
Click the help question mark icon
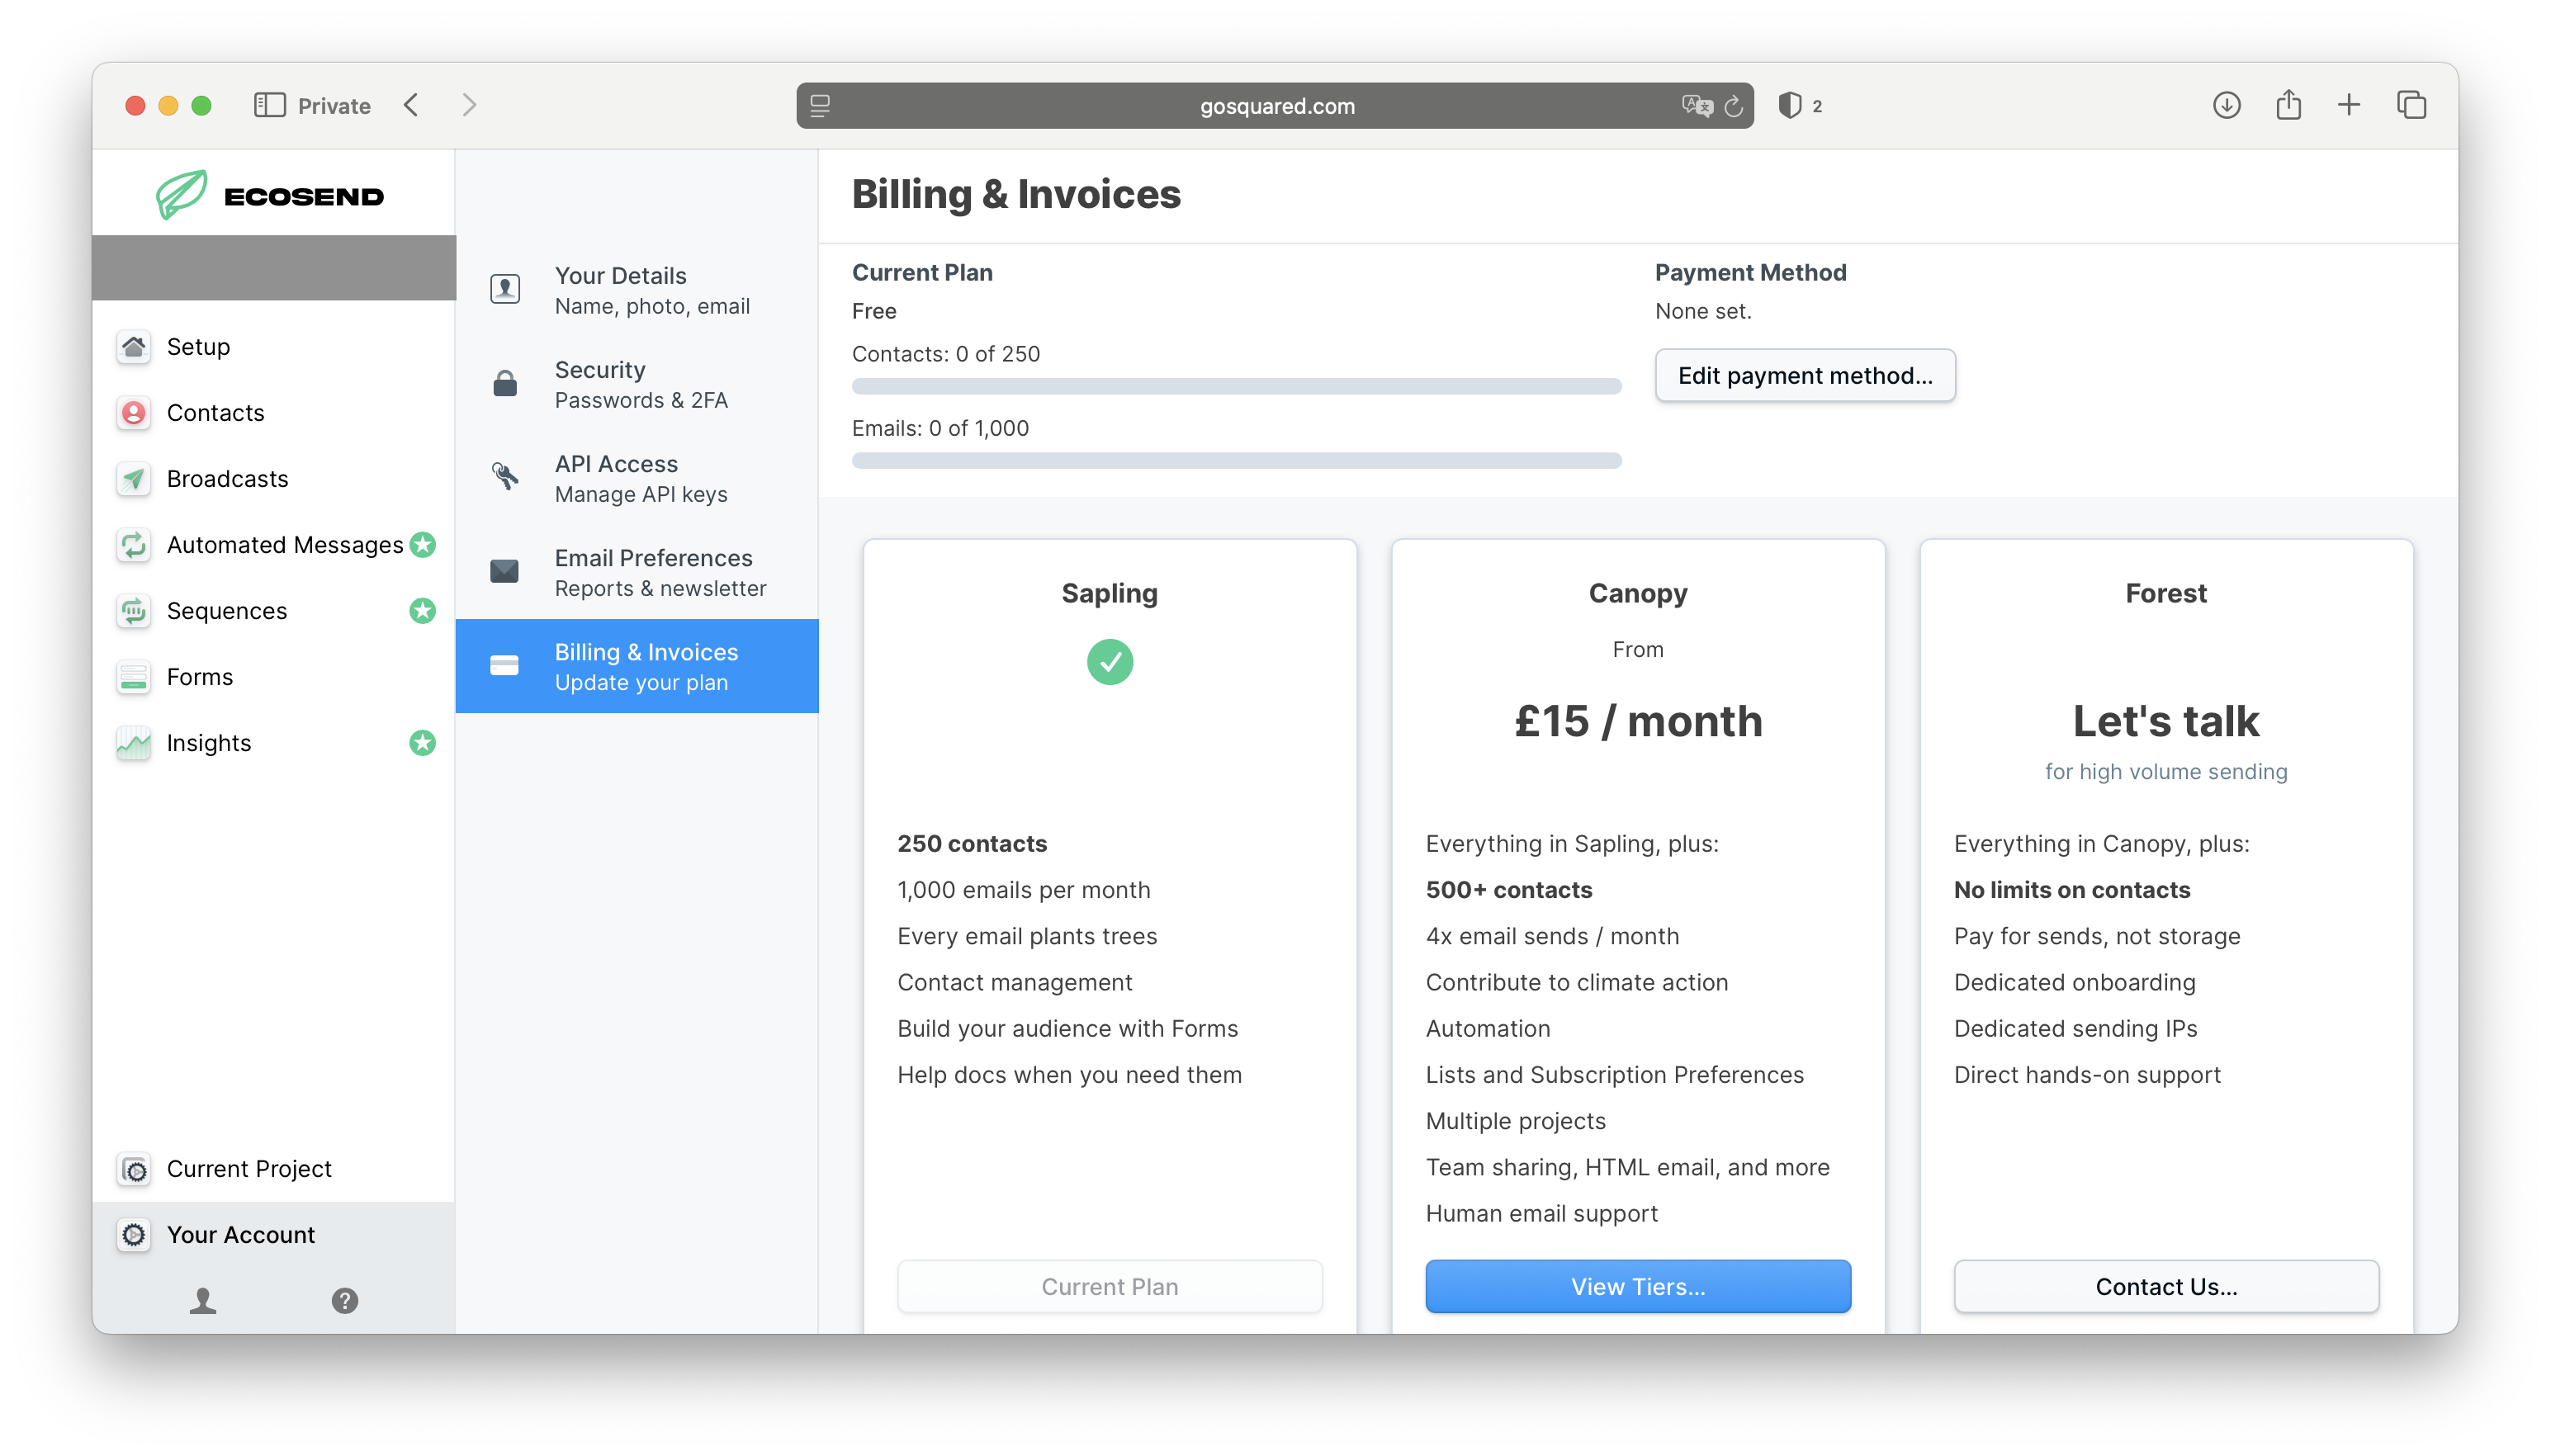345,1301
